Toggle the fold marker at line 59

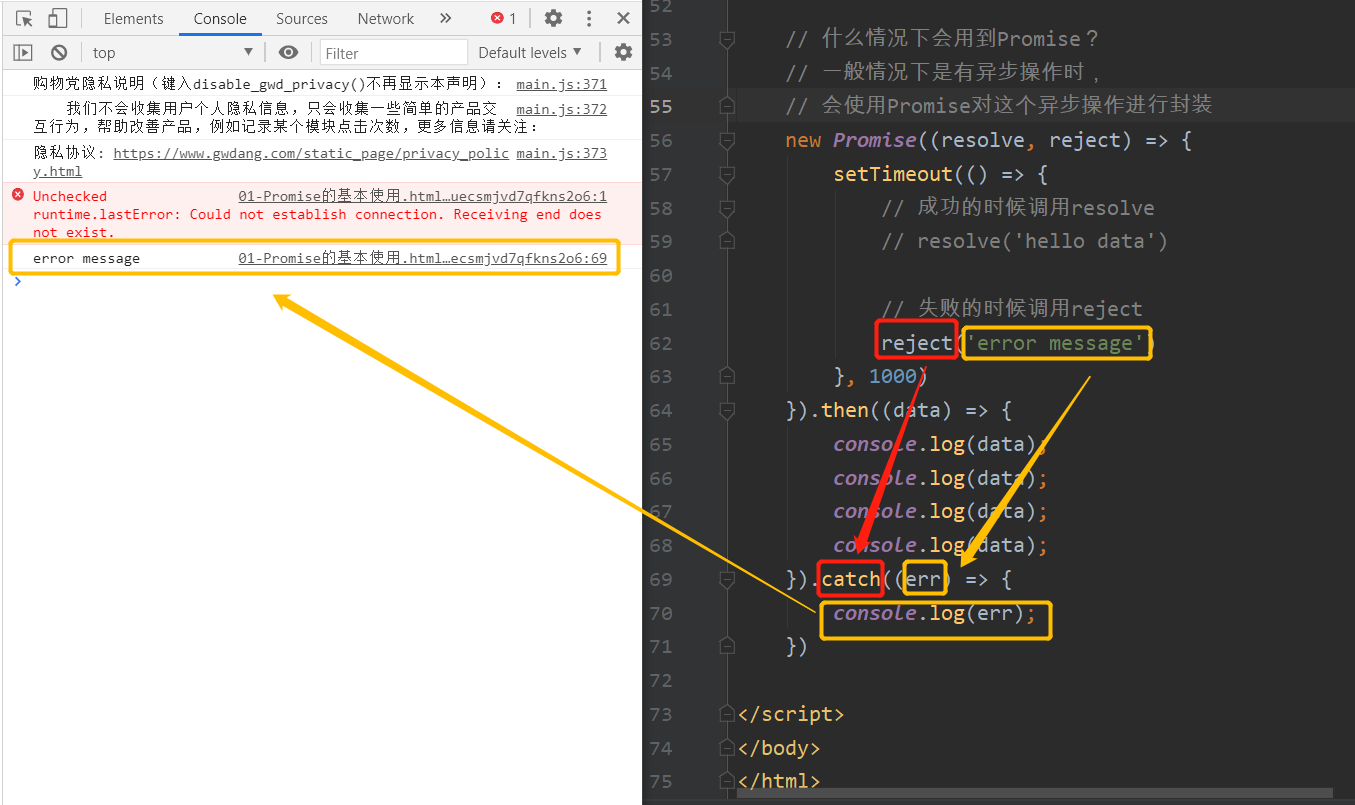click(727, 241)
